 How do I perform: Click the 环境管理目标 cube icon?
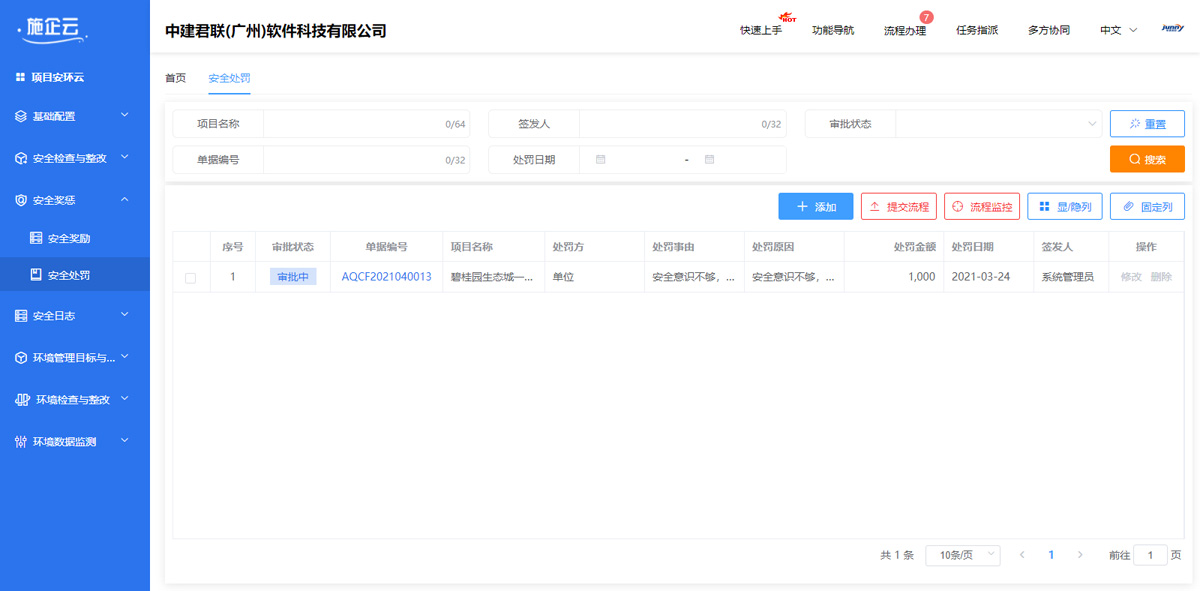(21, 357)
